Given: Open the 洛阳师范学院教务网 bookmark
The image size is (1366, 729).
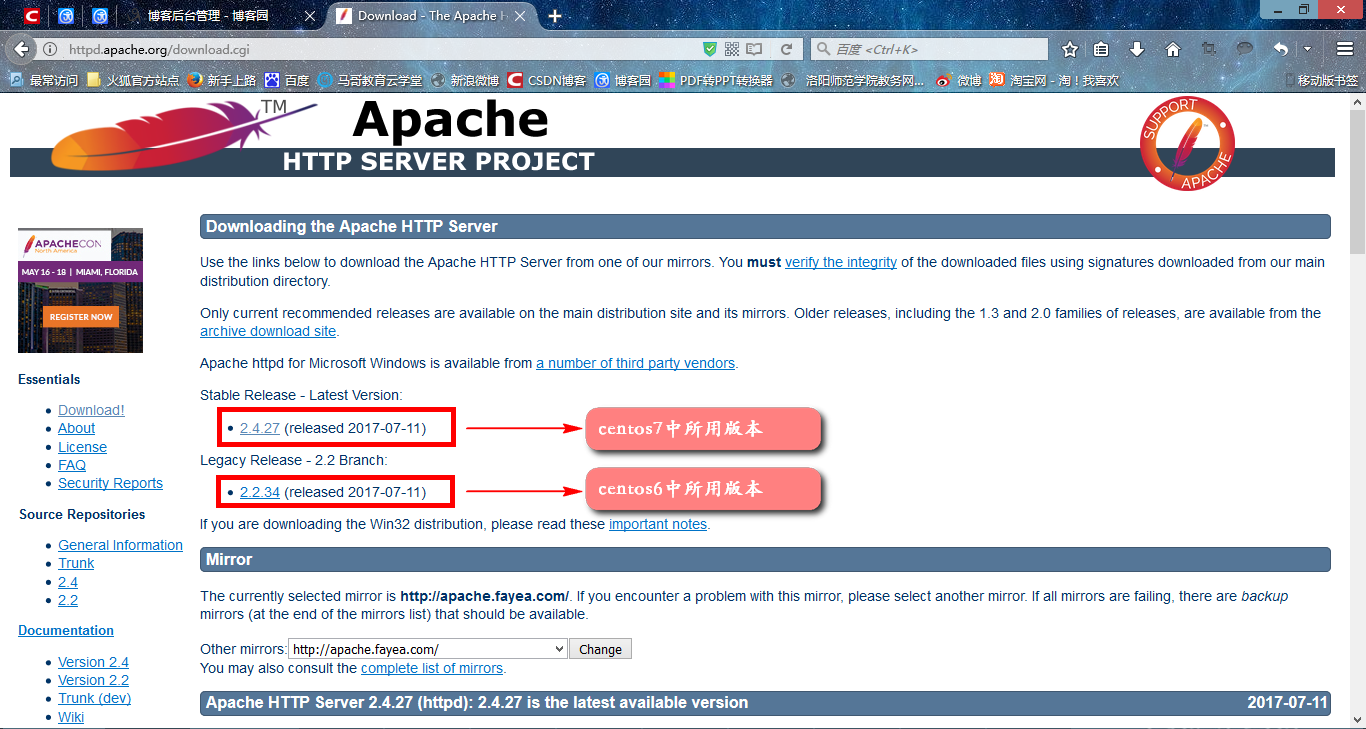Looking at the screenshot, I should click(854, 80).
